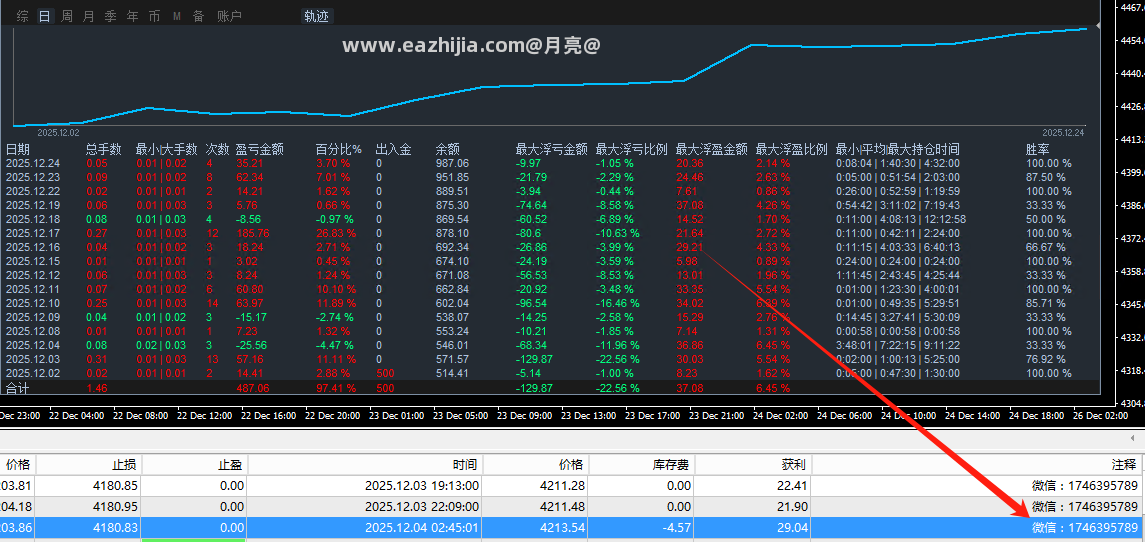Click the 26.83 % percentage cell

(x=336, y=233)
